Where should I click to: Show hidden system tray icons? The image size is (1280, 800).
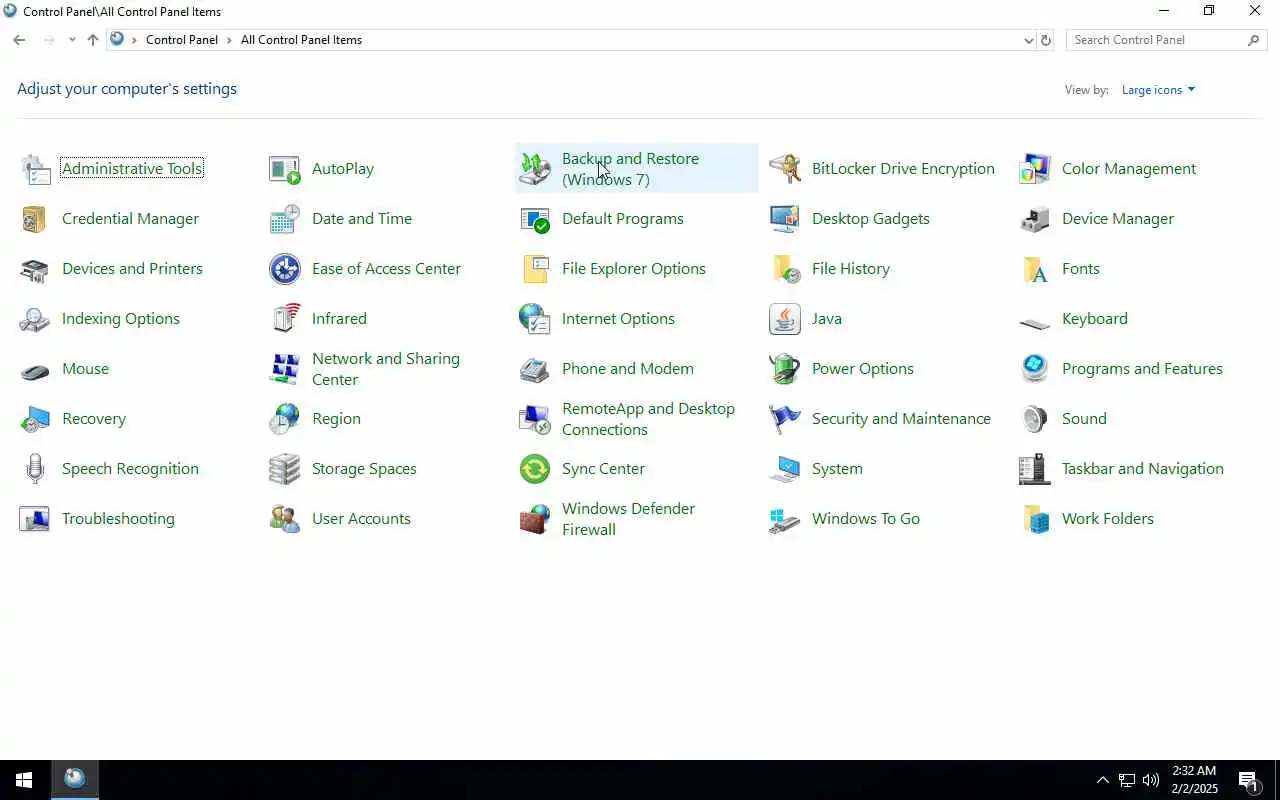(x=1102, y=780)
